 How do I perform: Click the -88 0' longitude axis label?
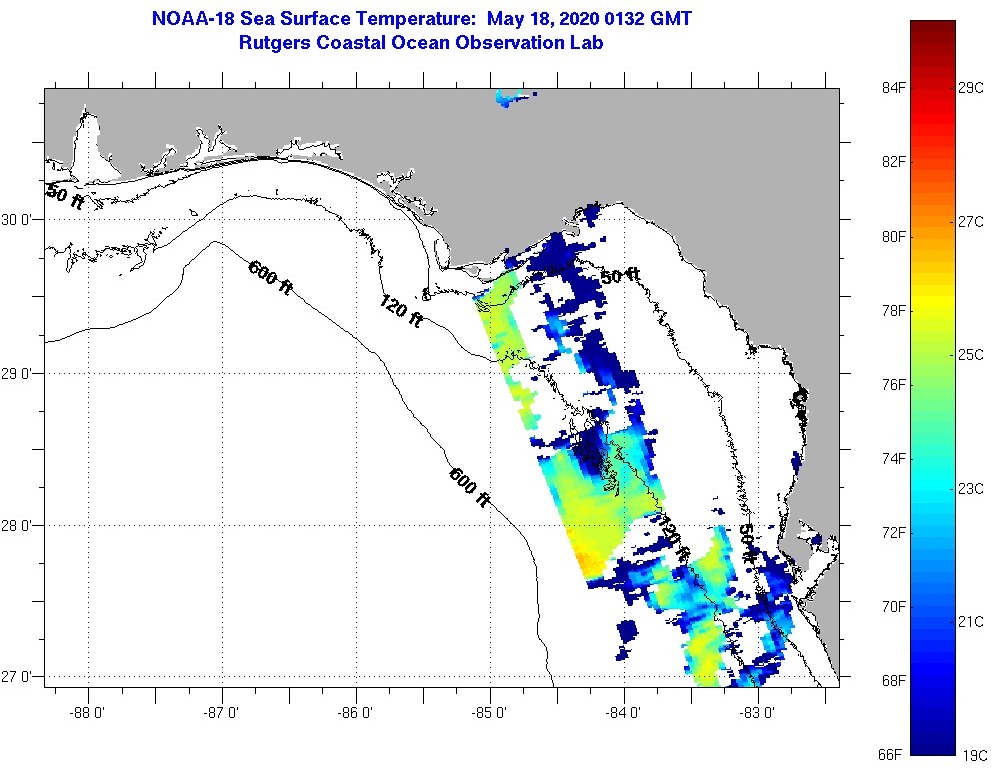[x=88, y=713]
